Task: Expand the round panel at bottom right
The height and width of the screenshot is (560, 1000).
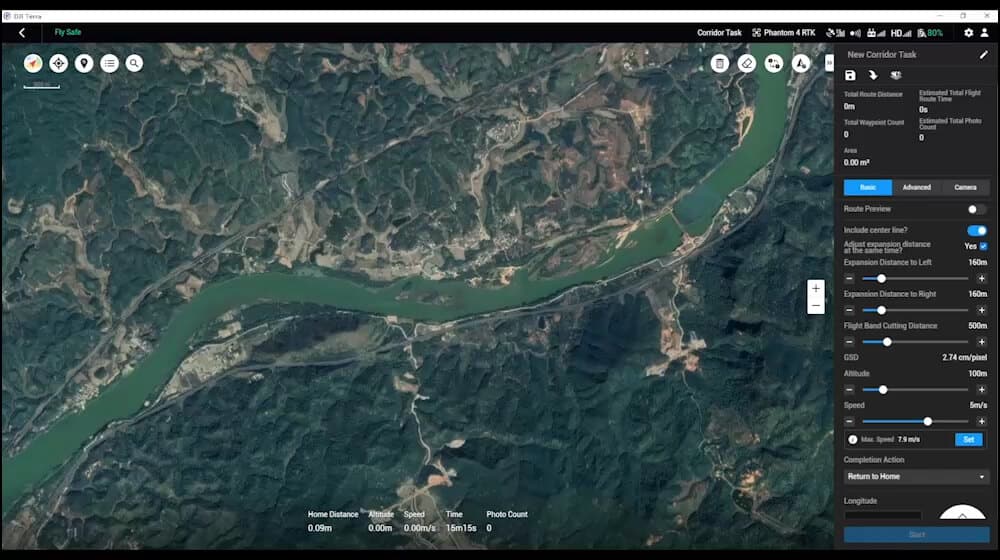Action: 962,517
